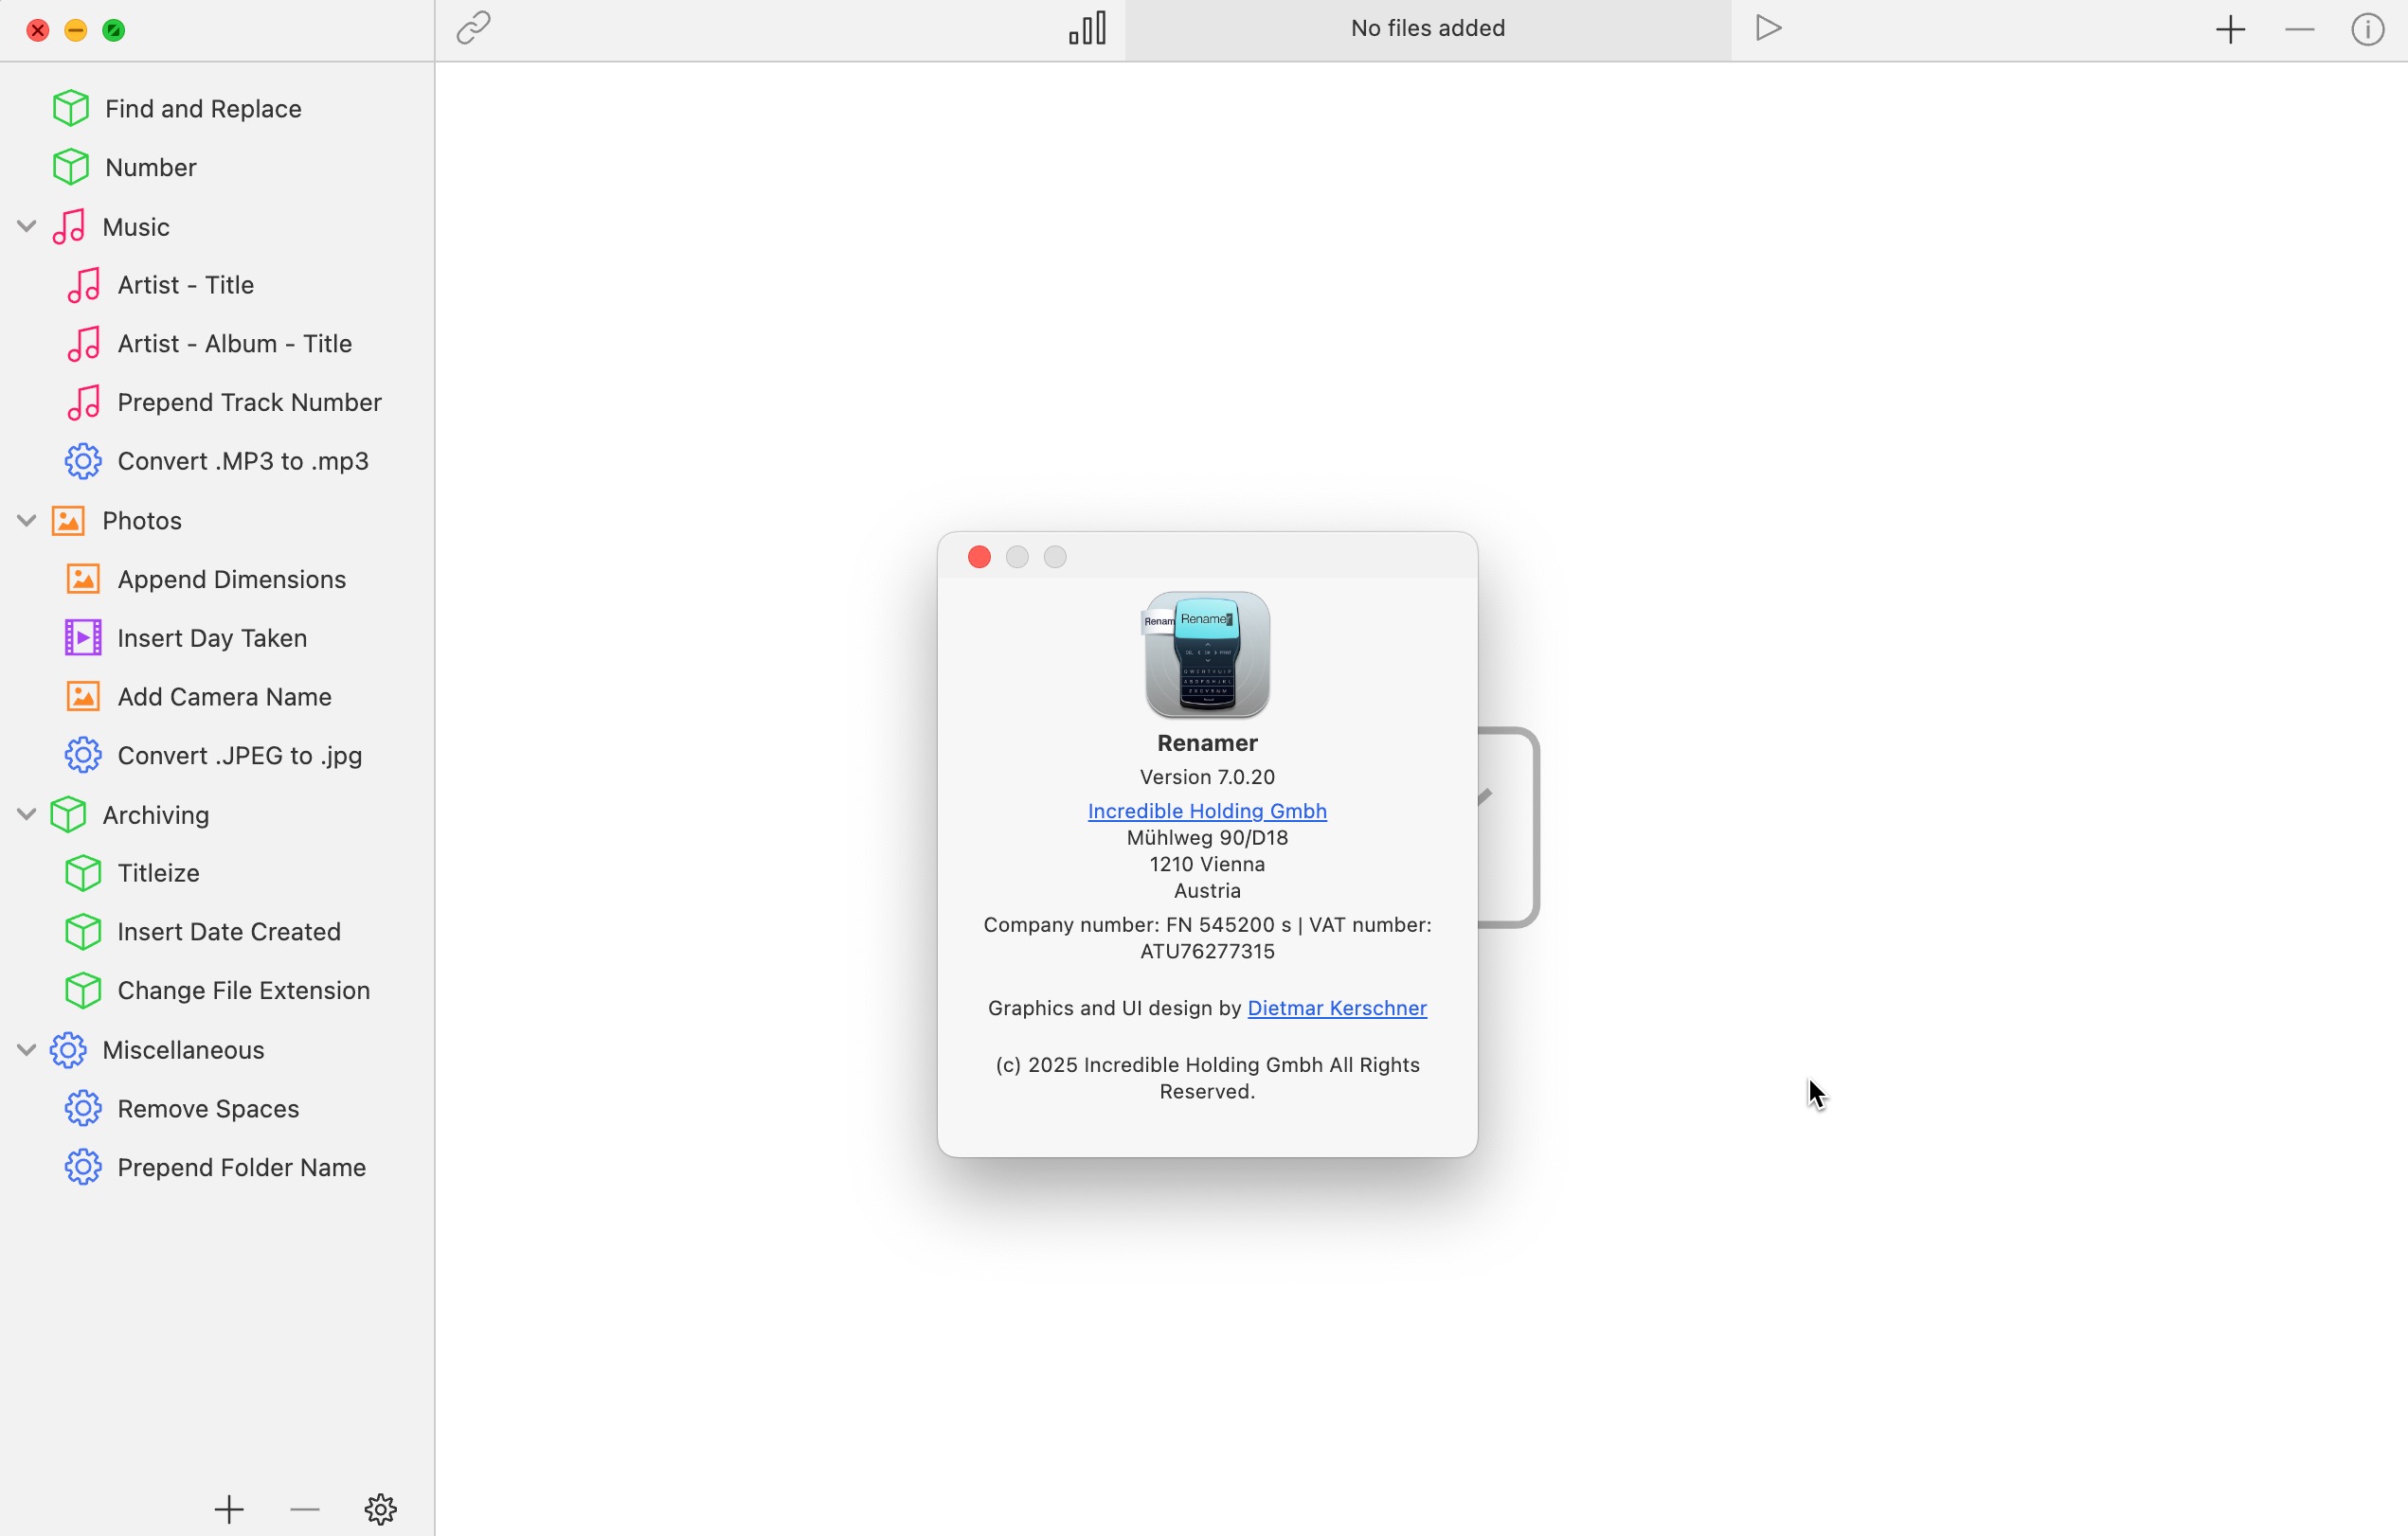This screenshot has height=1536, width=2408.
Task: Click the top-right minus remove icon
Action: (x=2299, y=29)
